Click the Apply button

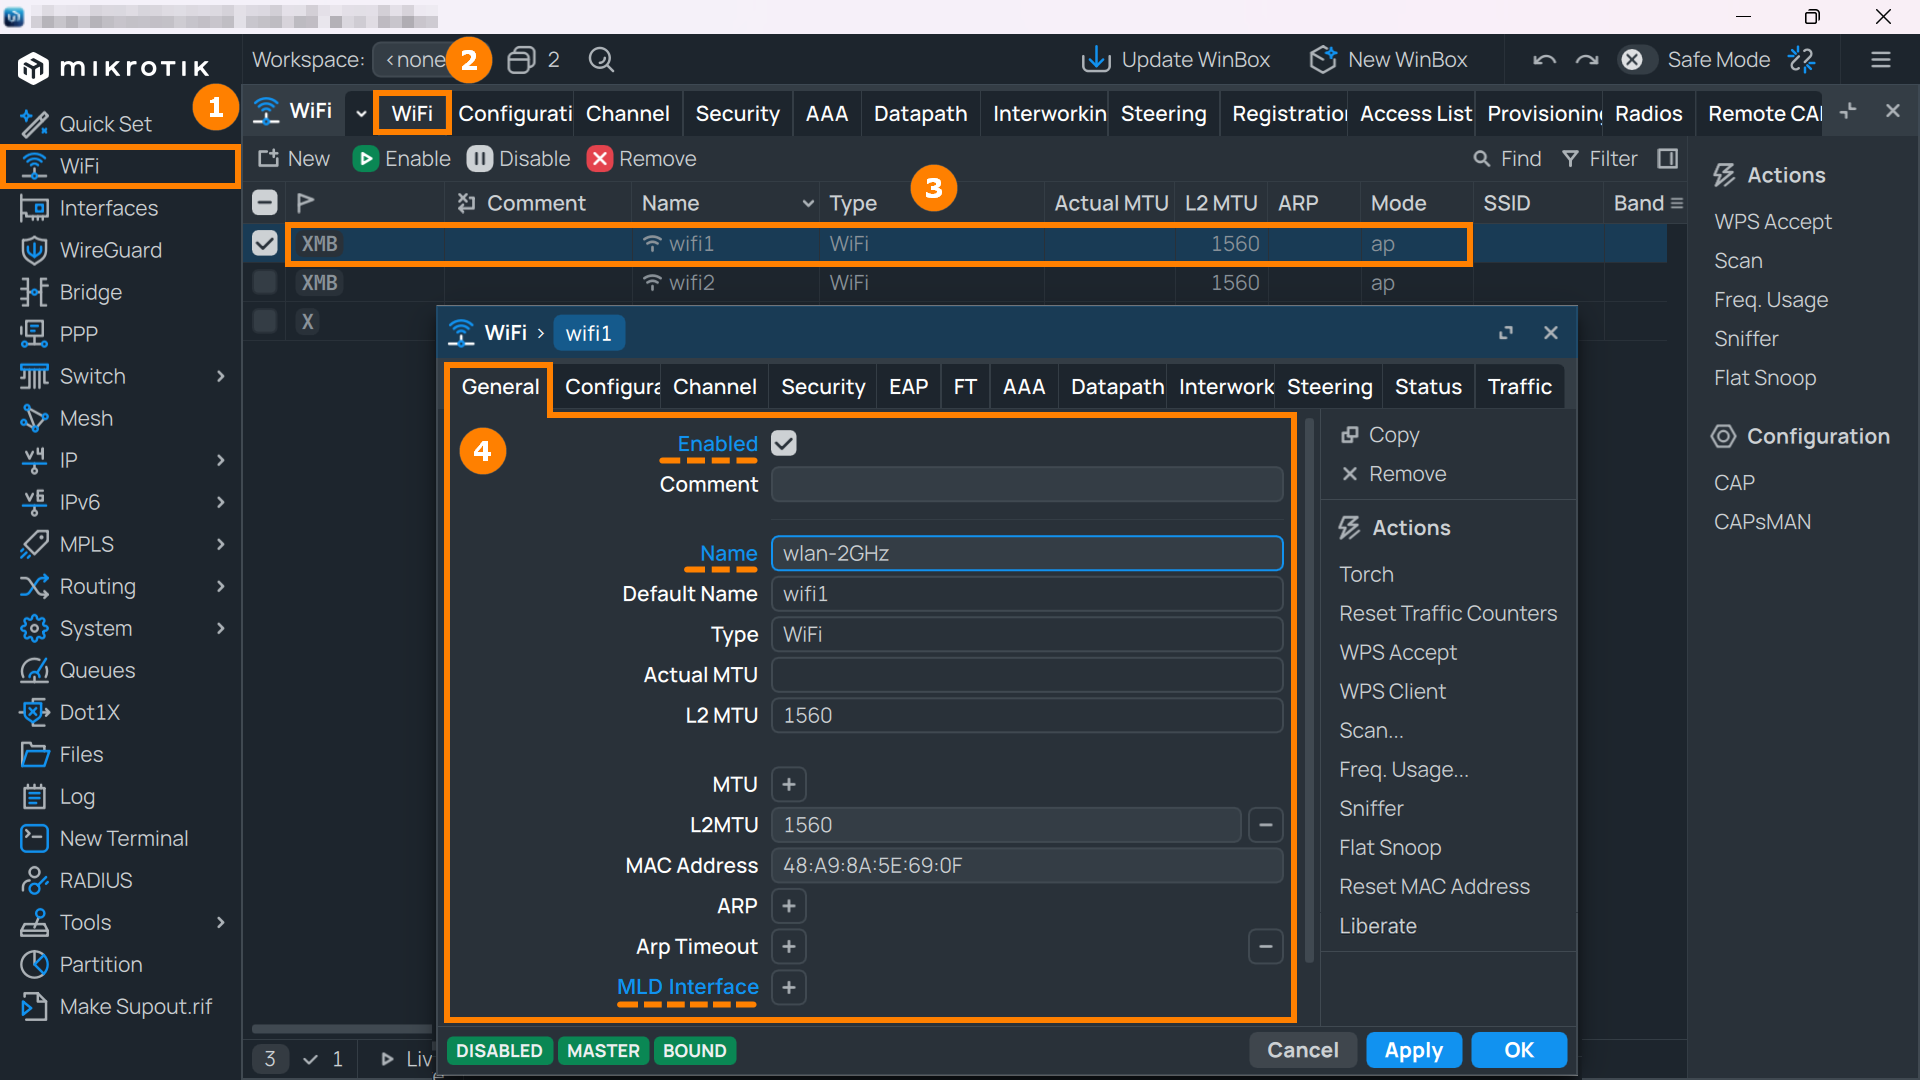pyautogui.click(x=1414, y=1050)
